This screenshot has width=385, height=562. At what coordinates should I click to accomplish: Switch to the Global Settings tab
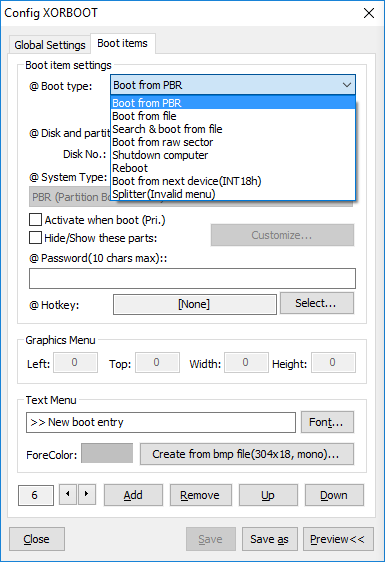click(50, 45)
